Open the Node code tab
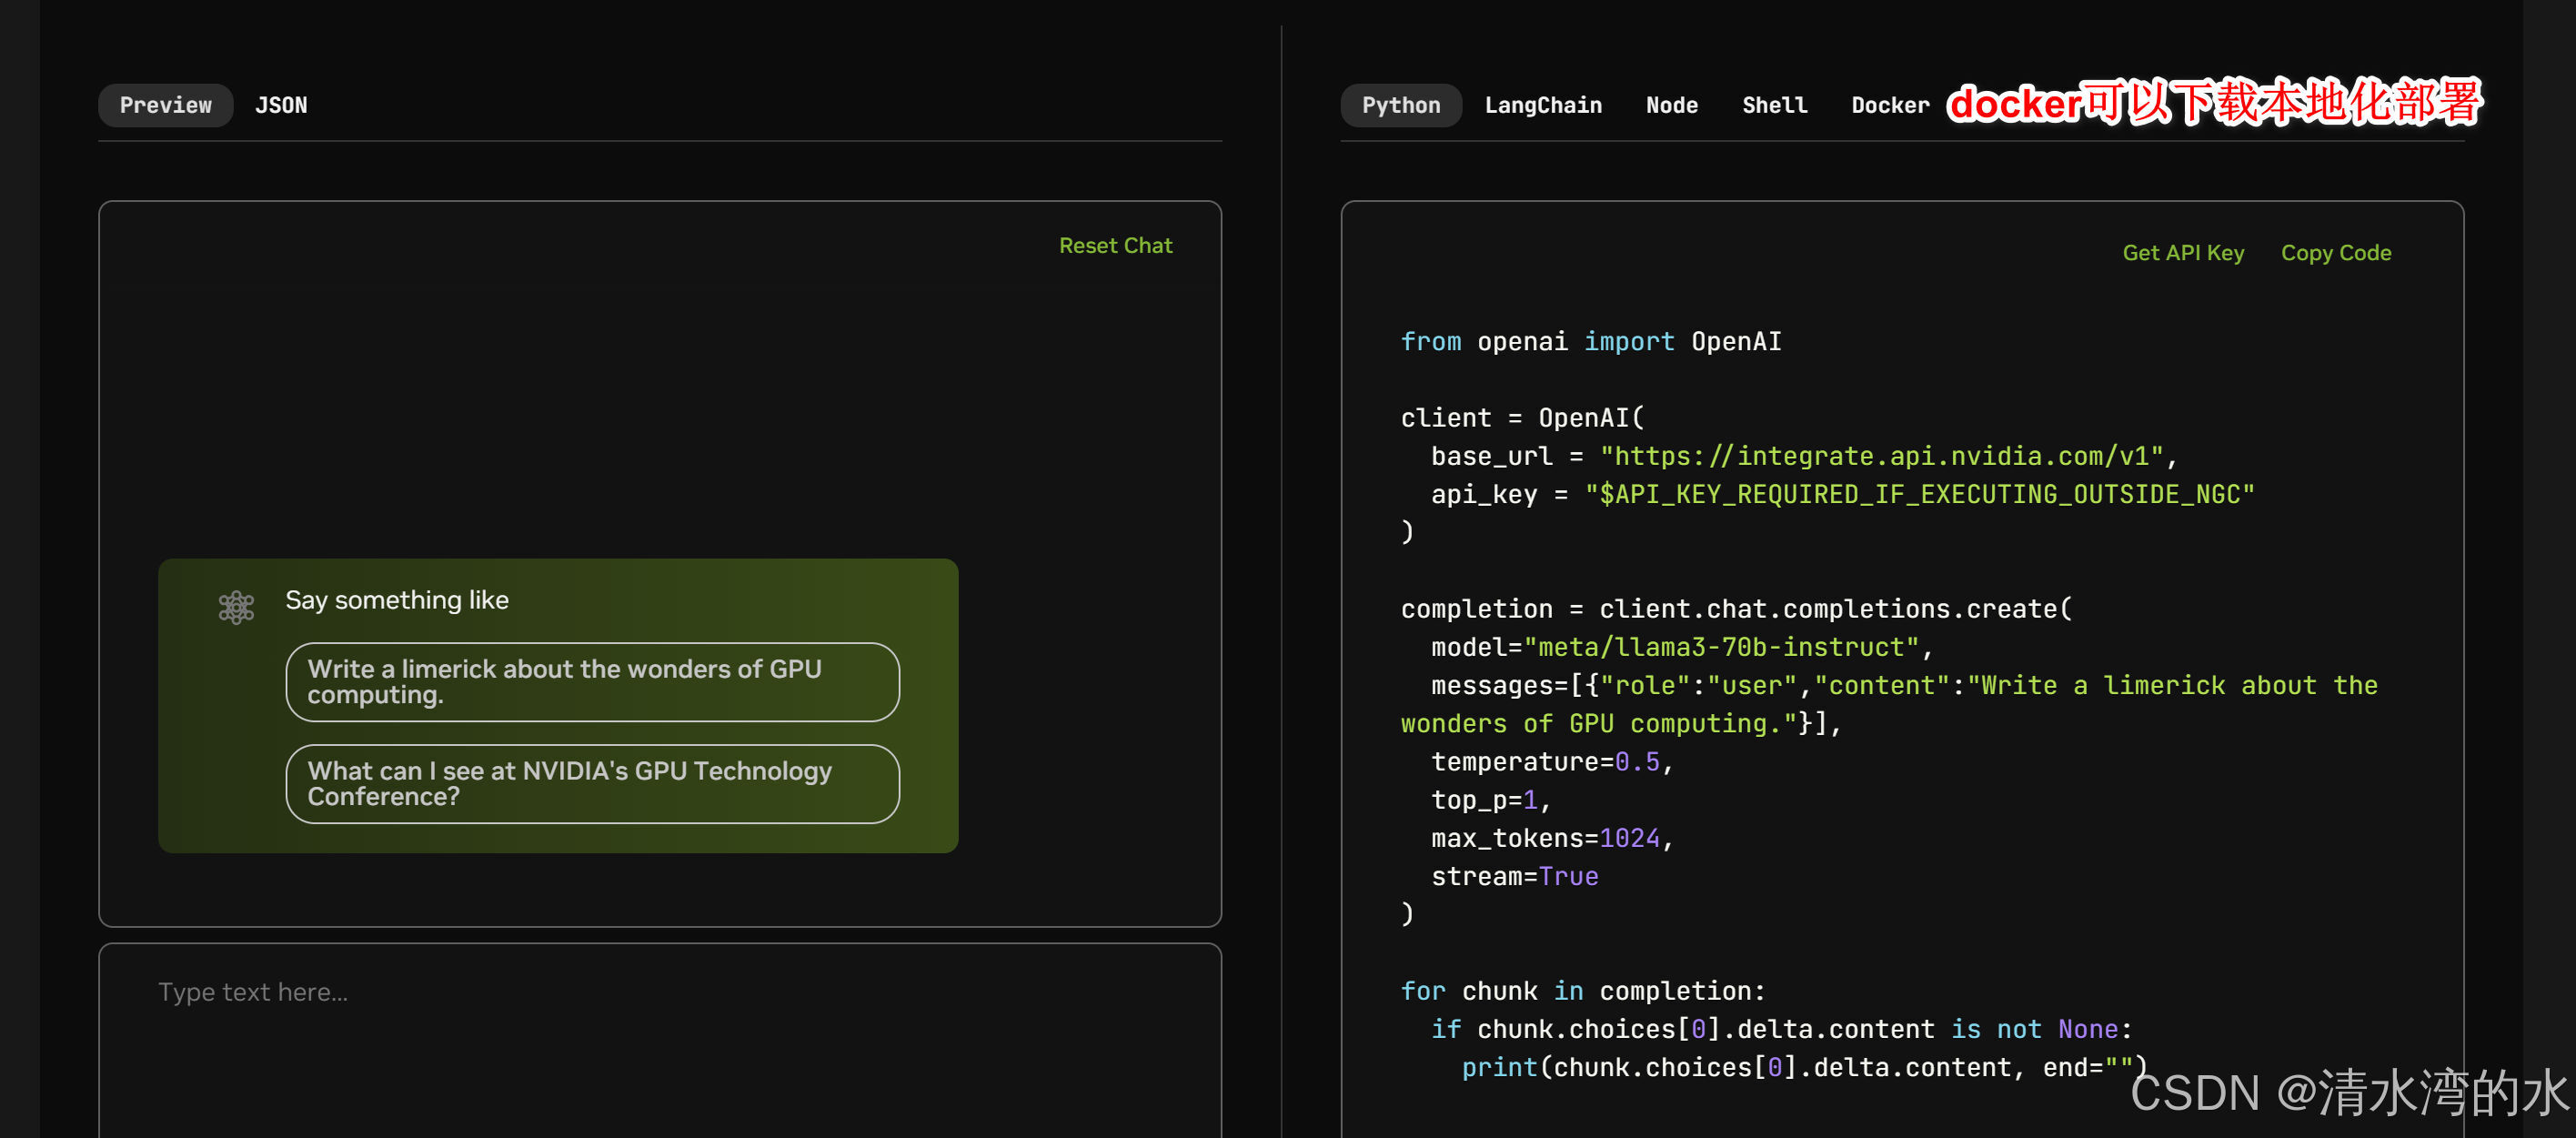This screenshot has width=2576, height=1138. click(x=1671, y=105)
